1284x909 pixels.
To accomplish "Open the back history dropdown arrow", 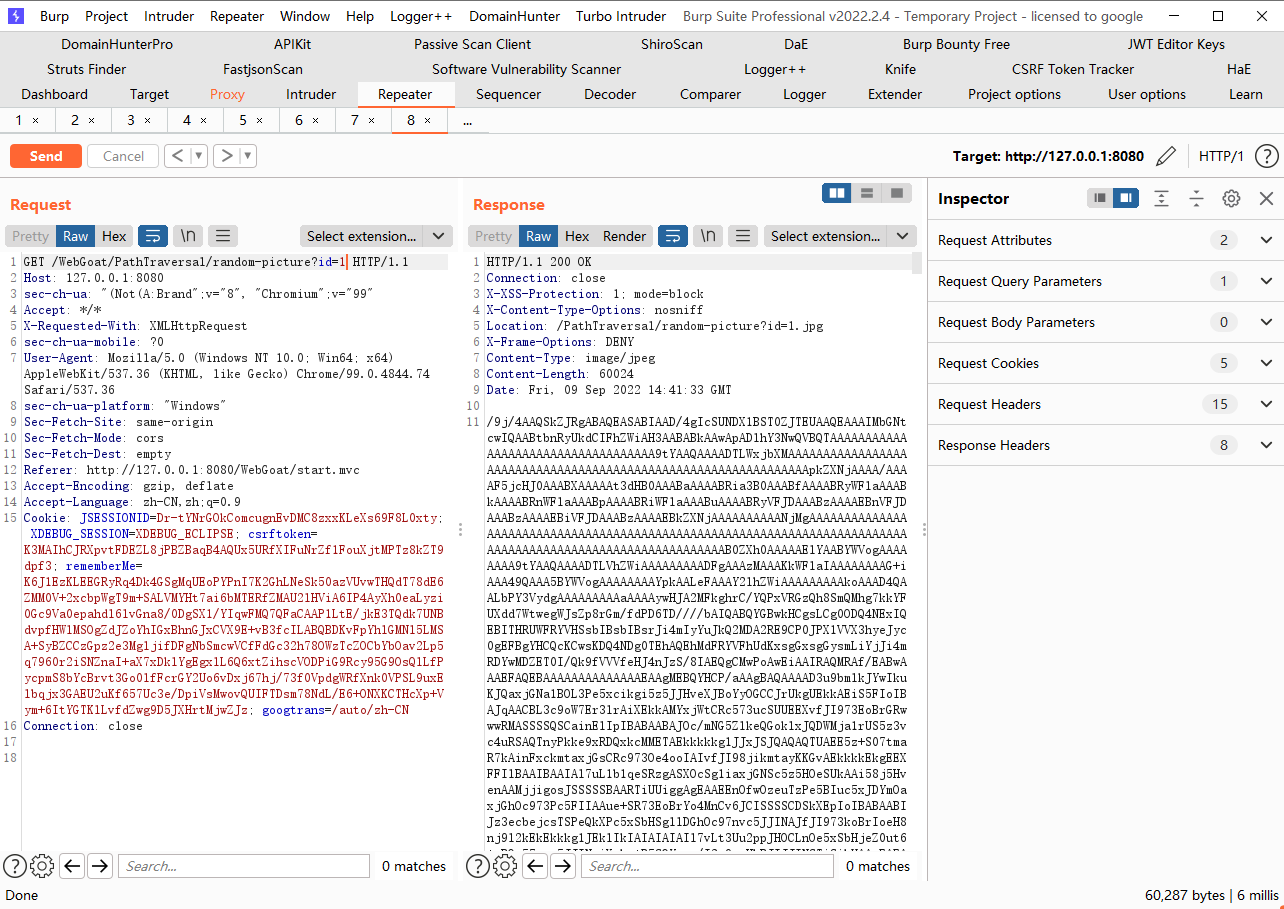I will [199, 156].
